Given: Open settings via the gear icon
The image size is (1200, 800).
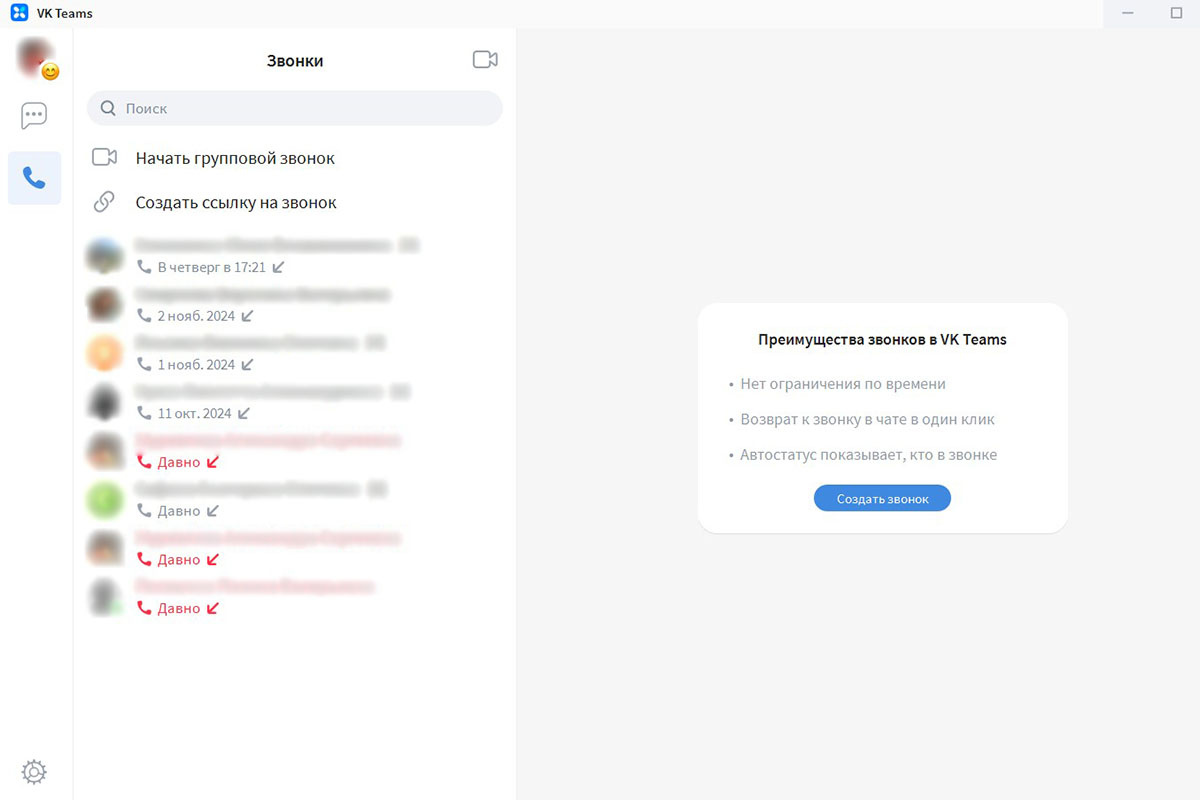Looking at the screenshot, I should tap(34, 771).
